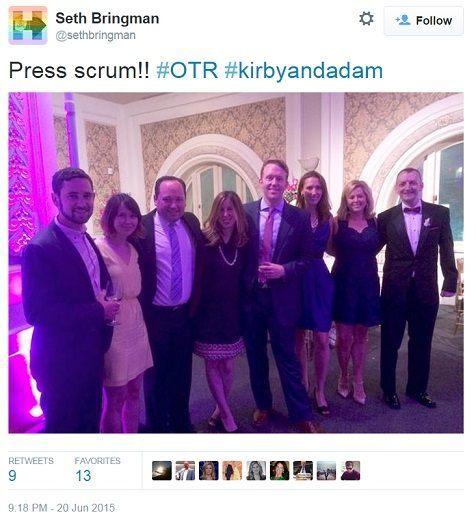Click the seventh favoriter avatar thumbnail

click(x=303, y=471)
